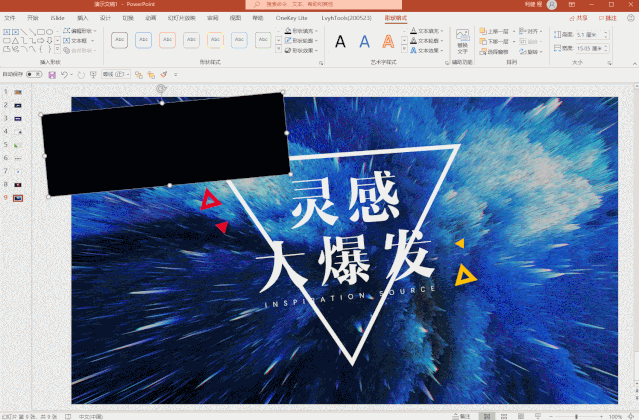Screen dimensions: 639x420
Task: Switch to slide sorter view in status bar
Action: click(x=504, y=416)
